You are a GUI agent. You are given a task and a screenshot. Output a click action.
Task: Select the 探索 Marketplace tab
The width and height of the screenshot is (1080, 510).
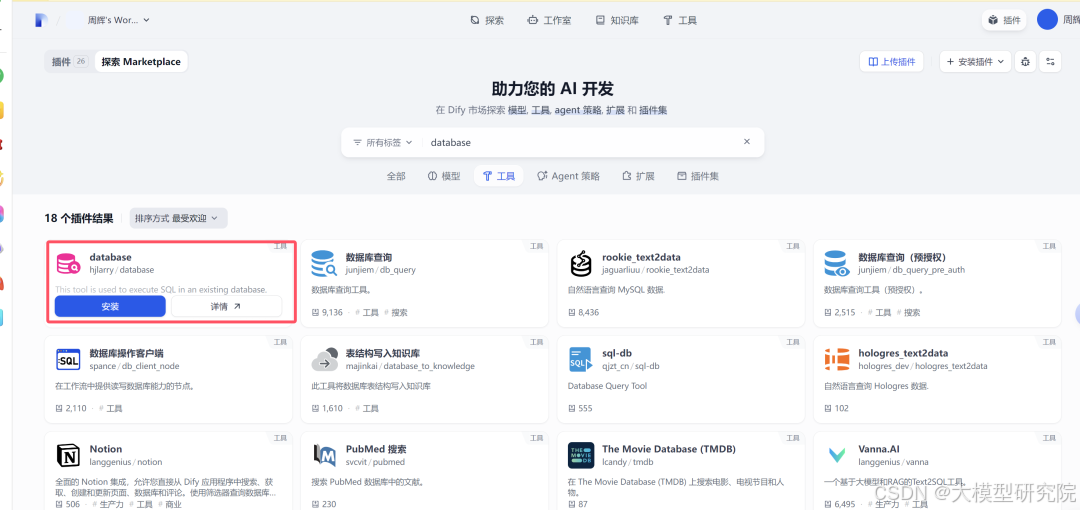(141, 61)
